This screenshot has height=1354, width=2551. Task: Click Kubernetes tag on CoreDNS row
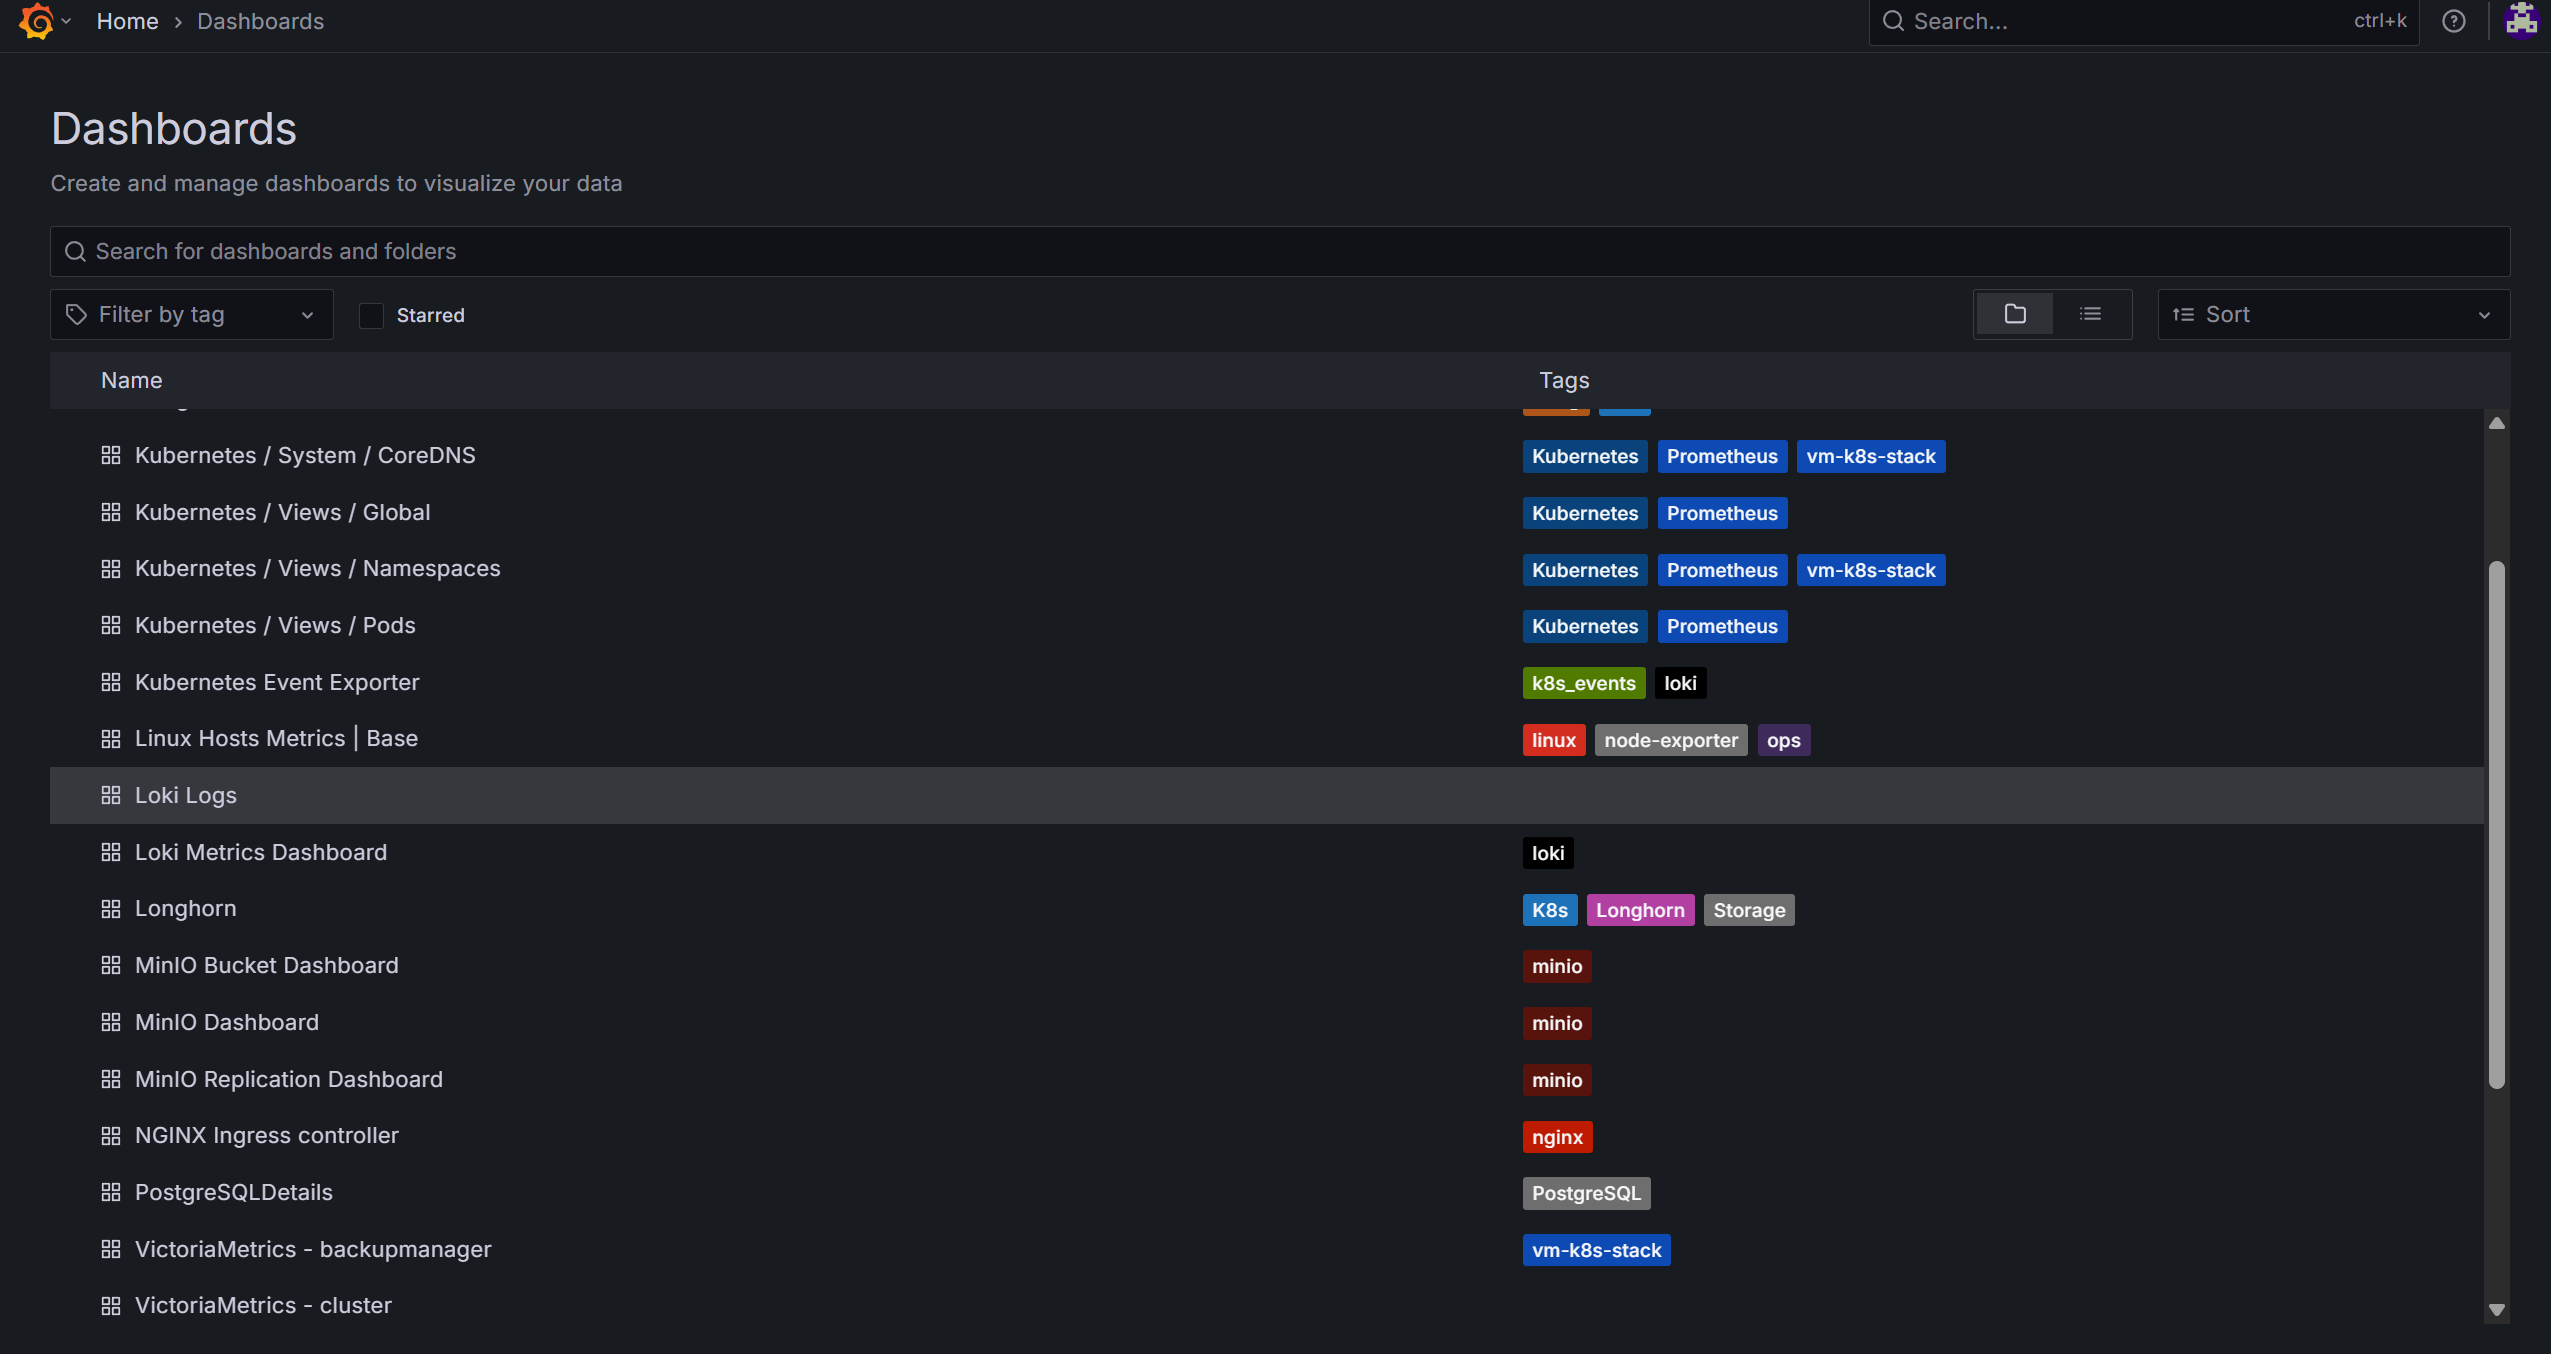(1585, 456)
